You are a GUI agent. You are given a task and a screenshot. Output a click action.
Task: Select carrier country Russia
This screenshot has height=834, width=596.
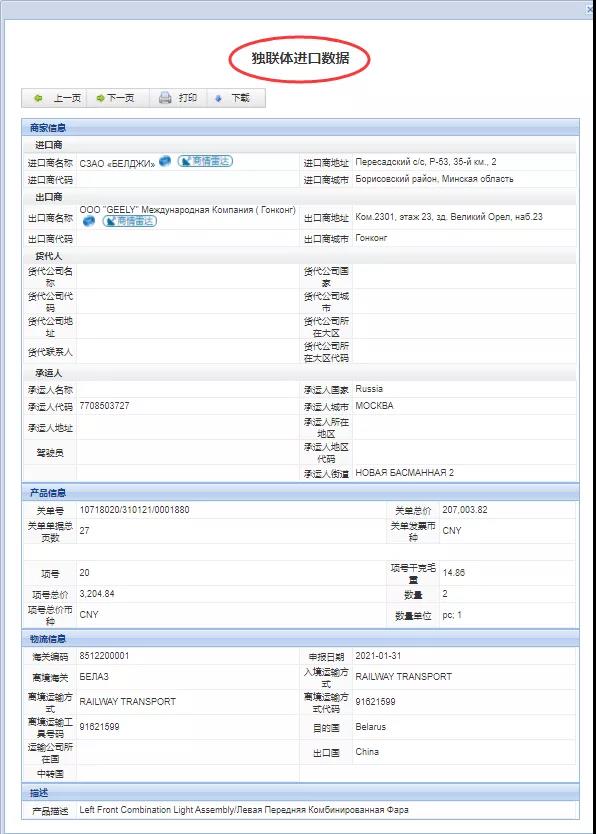(369, 389)
